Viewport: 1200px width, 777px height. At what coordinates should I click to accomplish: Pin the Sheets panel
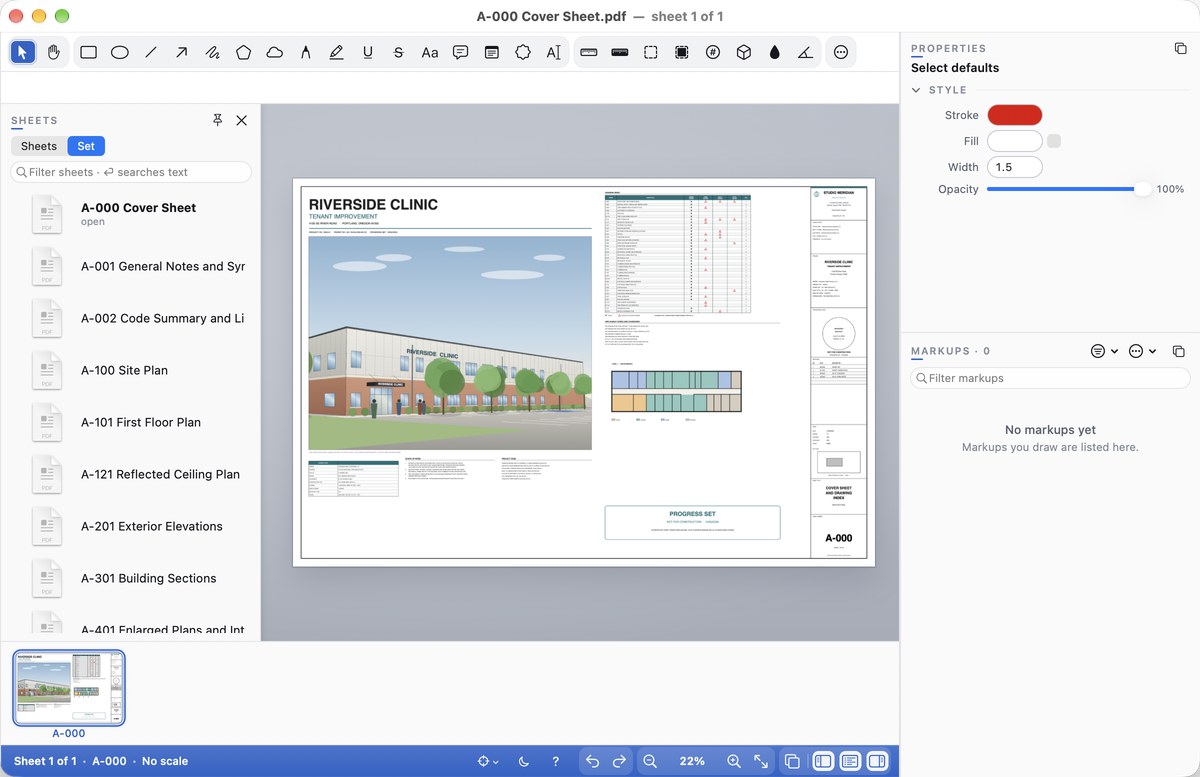(x=218, y=120)
